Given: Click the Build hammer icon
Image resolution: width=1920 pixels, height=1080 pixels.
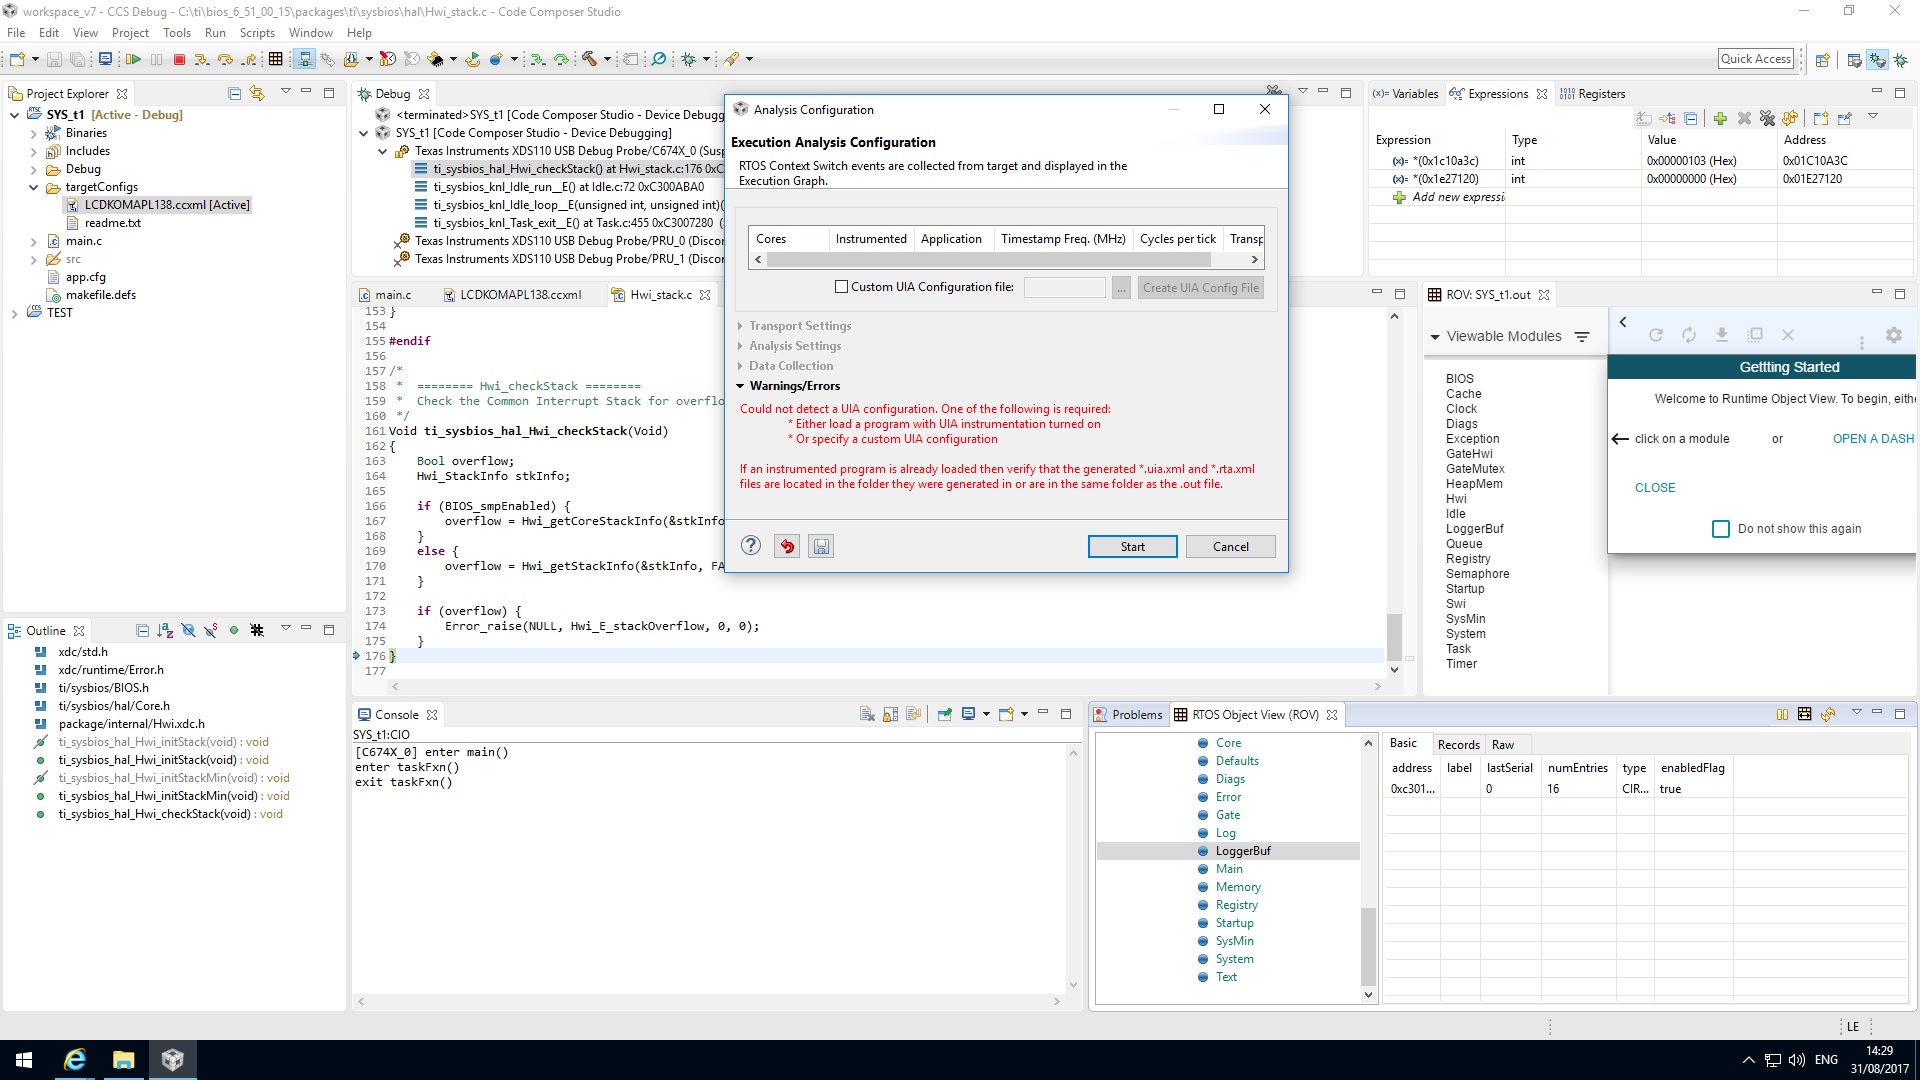Looking at the screenshot, I should (589, 60).
